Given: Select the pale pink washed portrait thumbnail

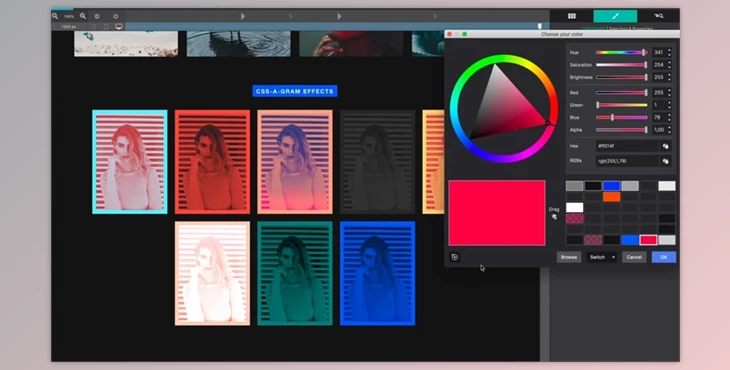Looking at the screenshot, I should click(212, 273).
